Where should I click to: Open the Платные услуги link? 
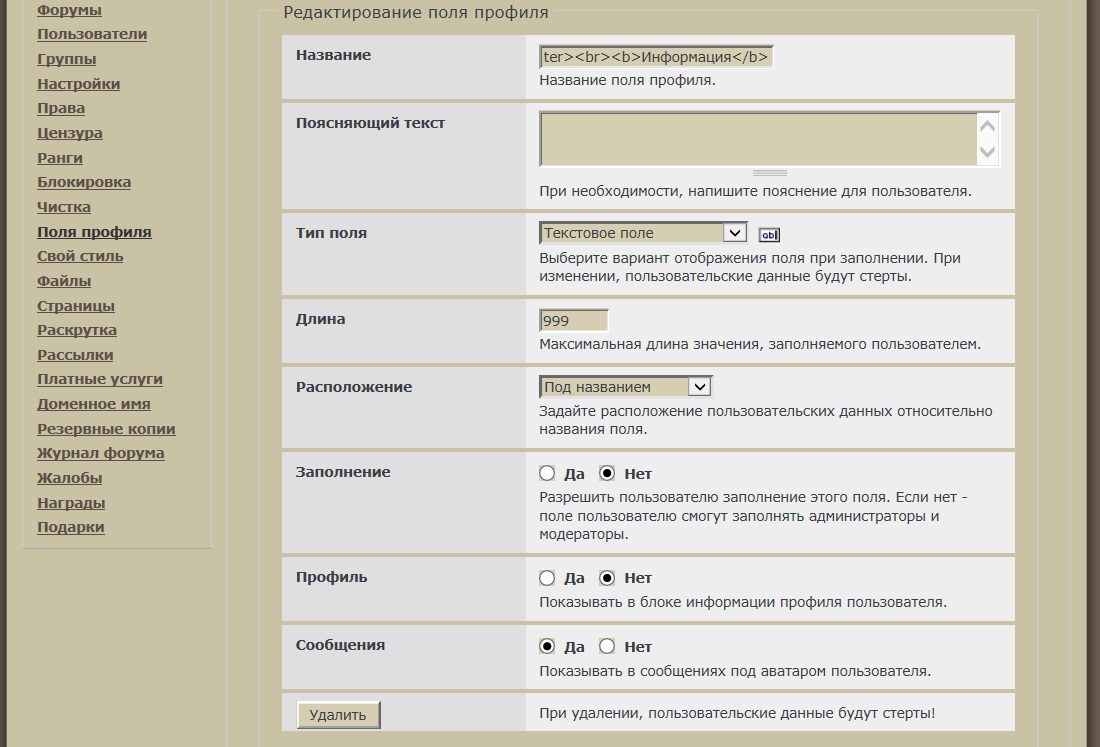tap(100, 379)
